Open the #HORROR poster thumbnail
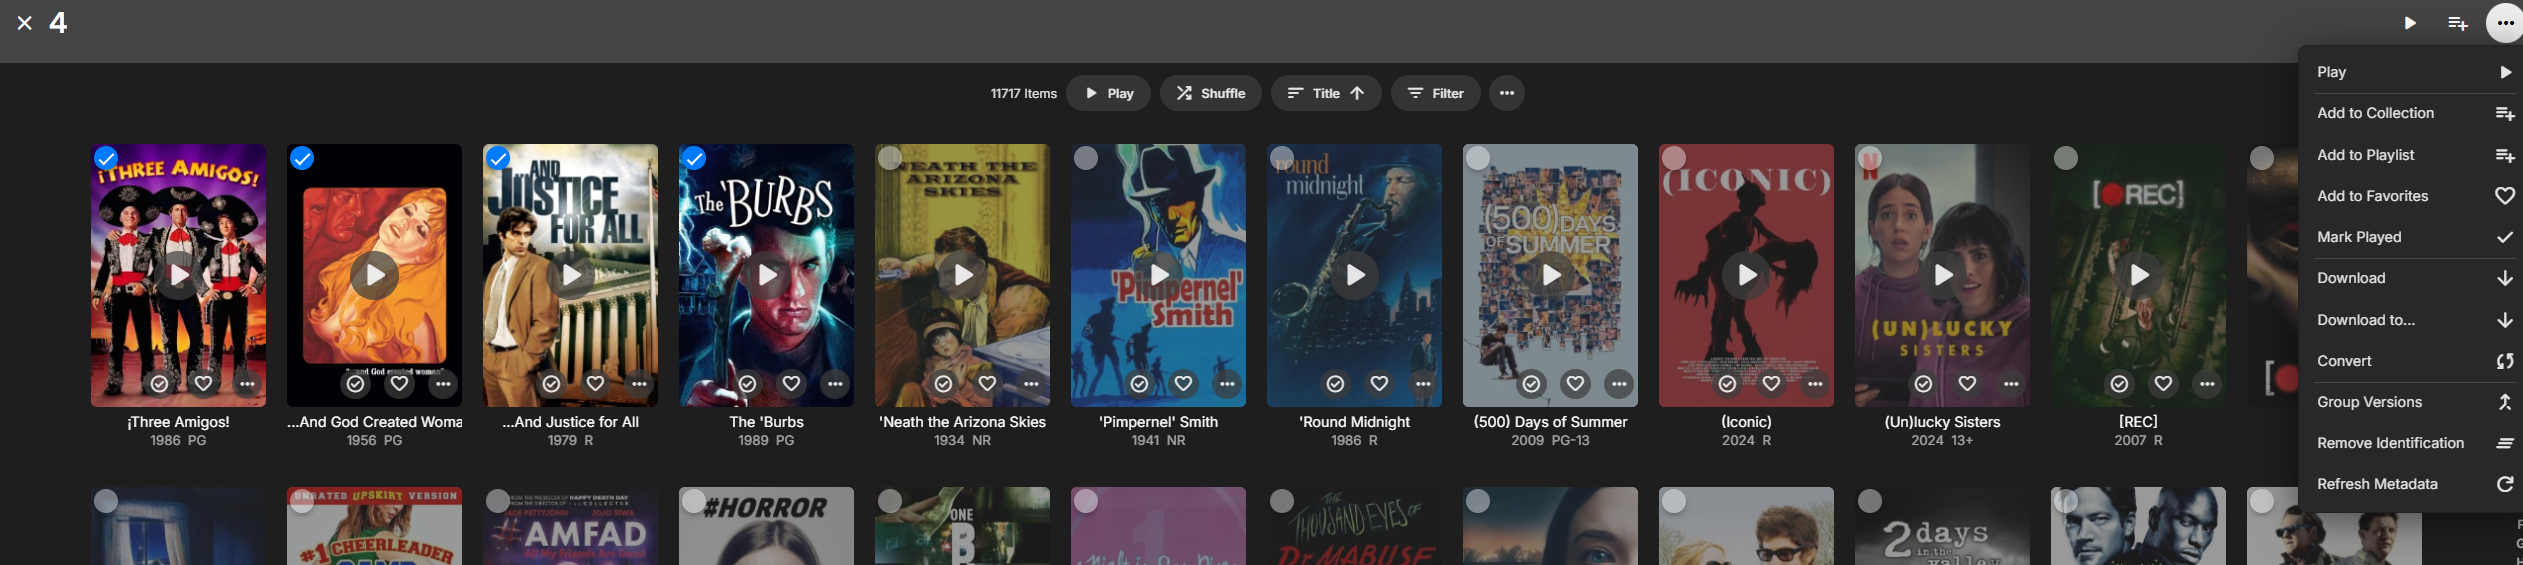The height and width of the screenshot is (565, 2523). [x=767, y=526]
